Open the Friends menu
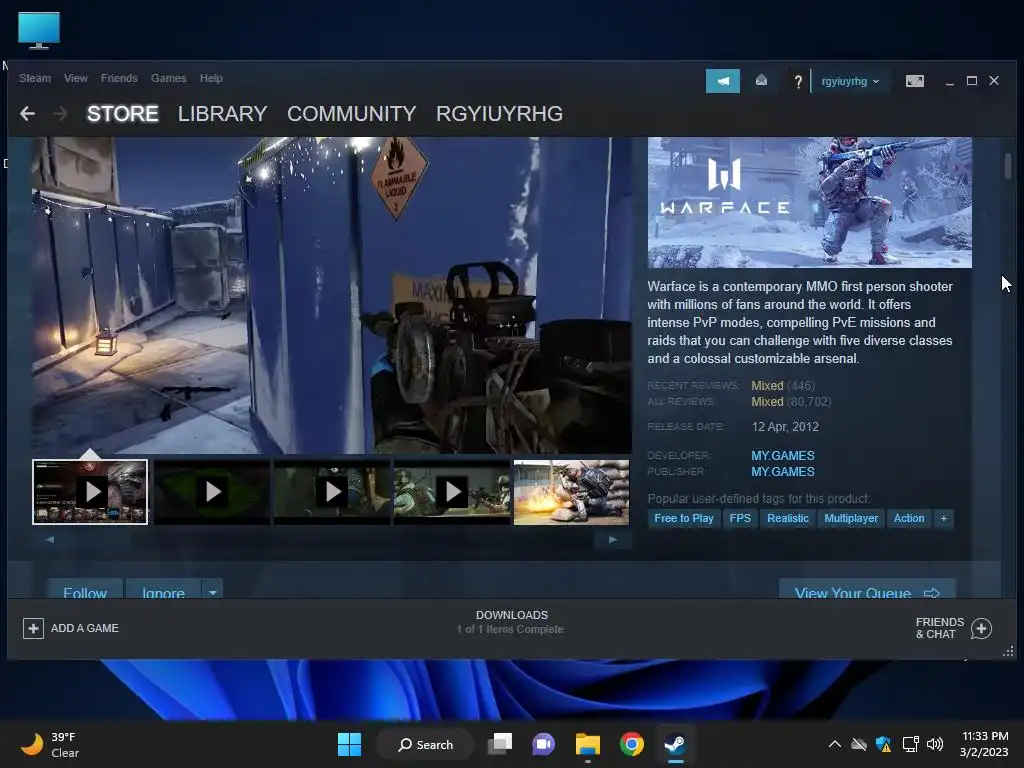This screenshot has height=768, width=1024. [x=119, y=78]
